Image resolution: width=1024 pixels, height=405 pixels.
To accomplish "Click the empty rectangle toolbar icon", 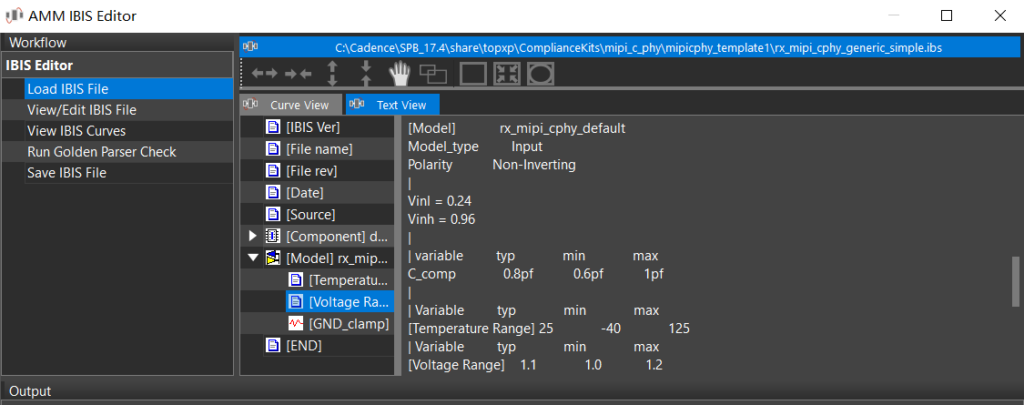I will click(x=472, y=73).
